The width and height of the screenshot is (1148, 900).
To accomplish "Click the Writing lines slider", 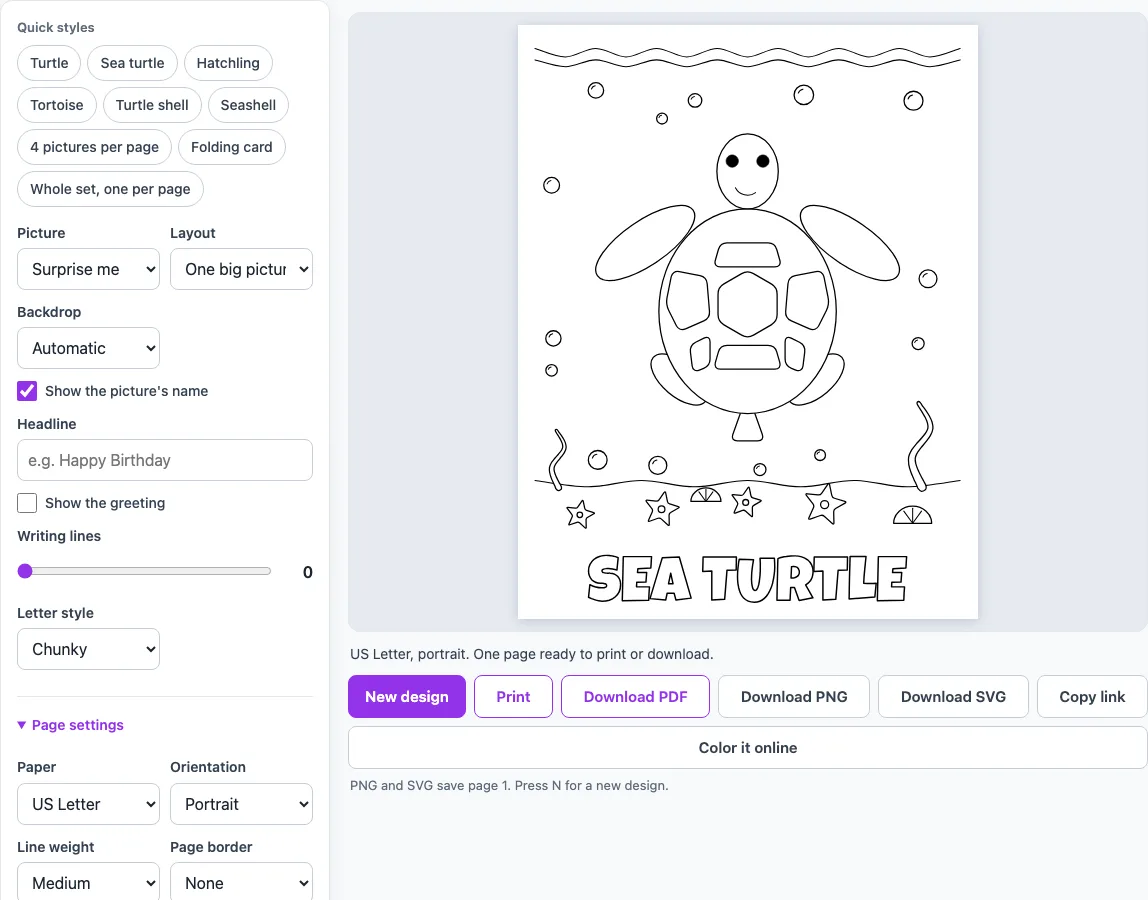I will click(x=144, y=571).
